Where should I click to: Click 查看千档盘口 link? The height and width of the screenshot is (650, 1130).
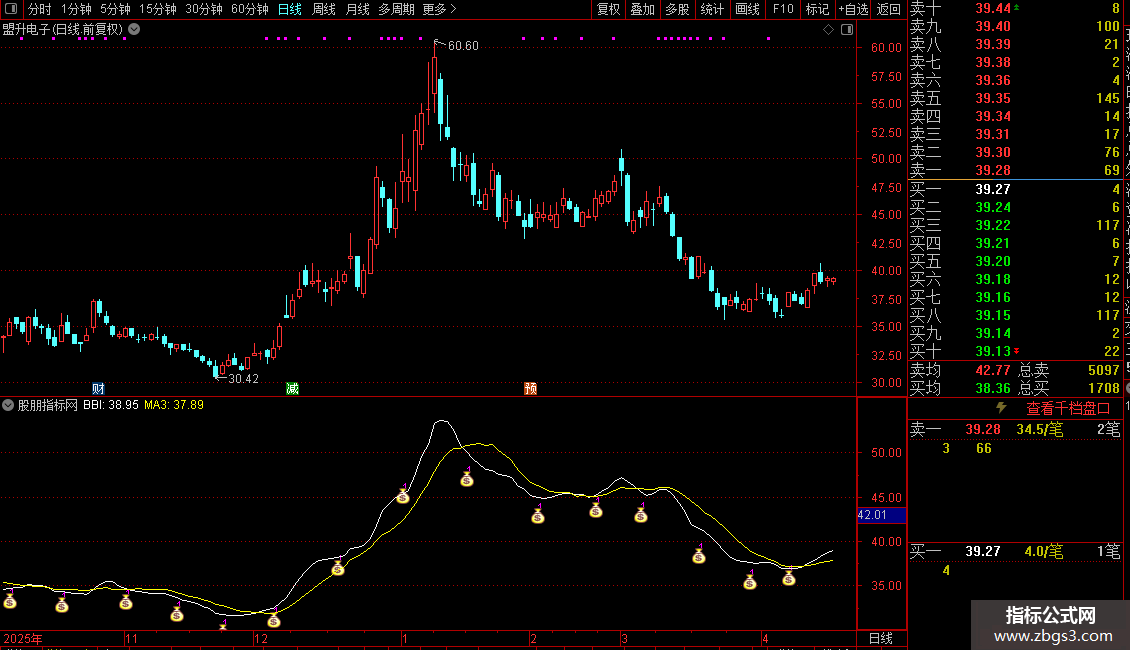(x=1068, y=408)
